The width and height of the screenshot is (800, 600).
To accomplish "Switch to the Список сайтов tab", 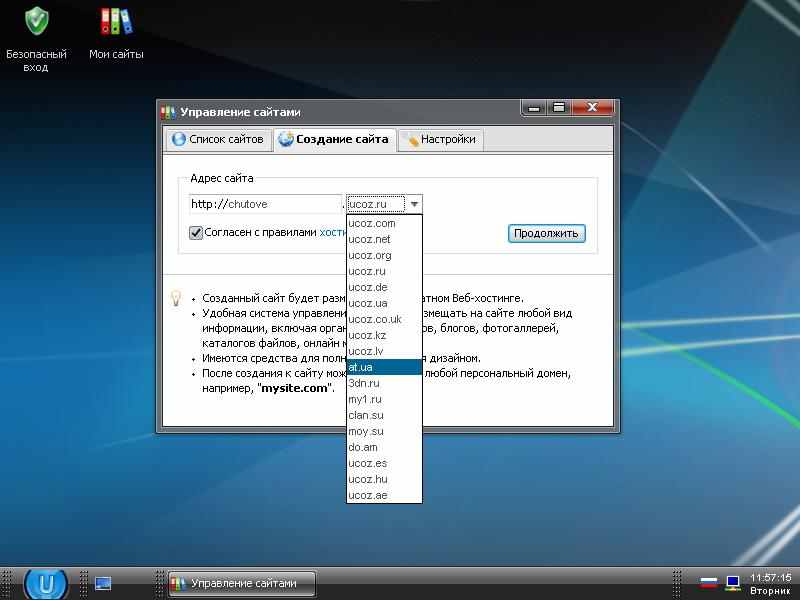I will pos(218,139).
